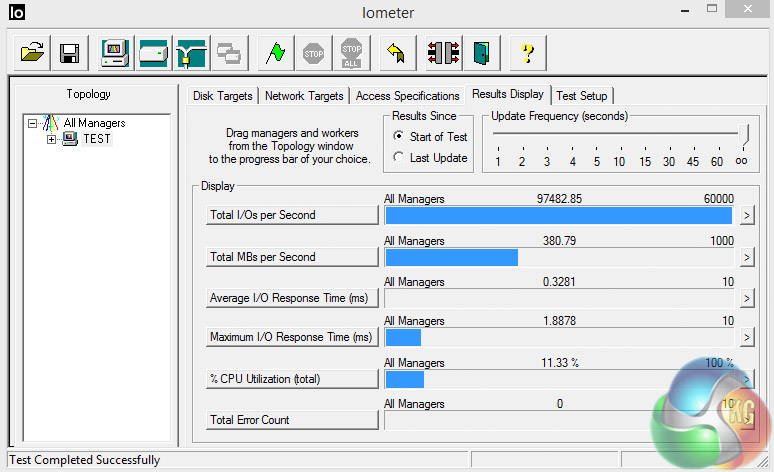
Task: Click % CPU Utilization (total) button
Action: click(x=292, y=379)
